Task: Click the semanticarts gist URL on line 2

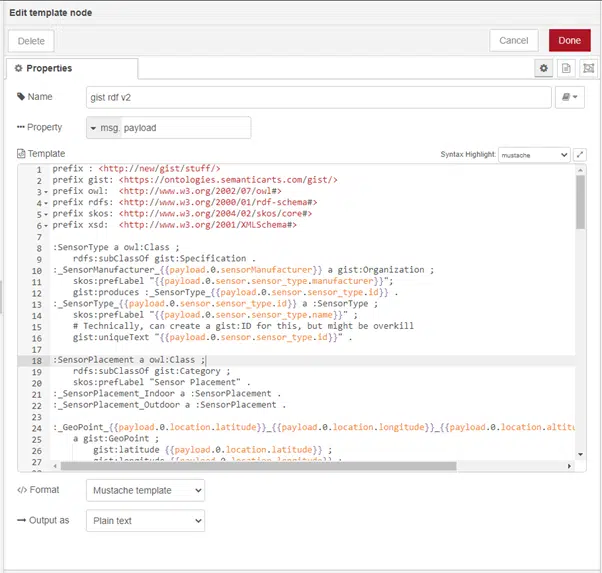Action: tap(228, 180)
